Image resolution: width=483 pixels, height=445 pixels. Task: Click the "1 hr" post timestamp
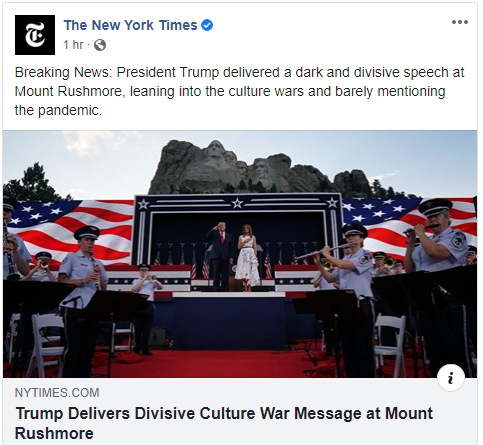pyautogui.click(x=73, y=45)
